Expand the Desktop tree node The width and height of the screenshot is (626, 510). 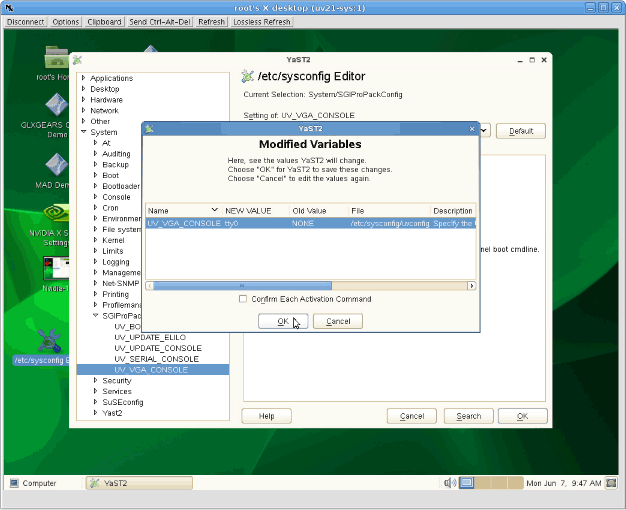coord(83,89)
